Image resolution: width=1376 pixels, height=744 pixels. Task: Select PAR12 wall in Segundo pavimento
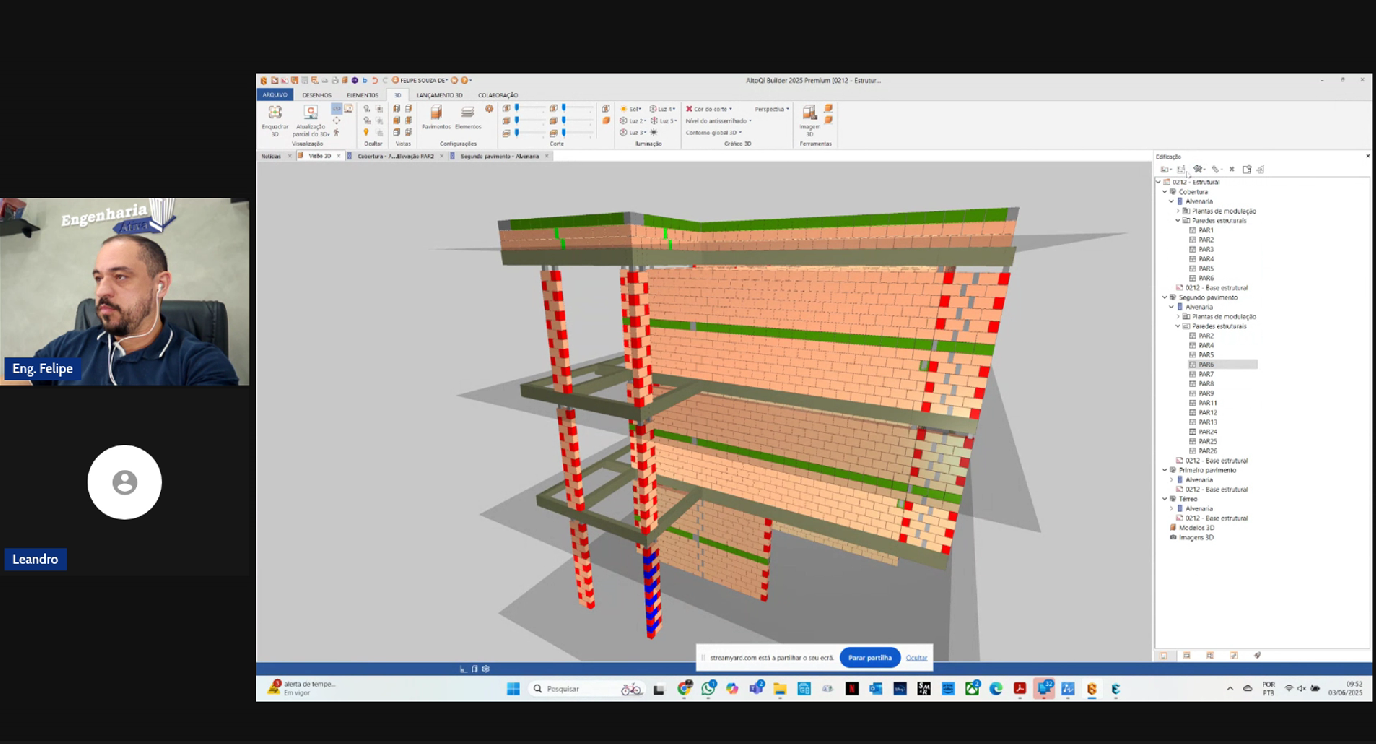click(x=1207, y=412)
